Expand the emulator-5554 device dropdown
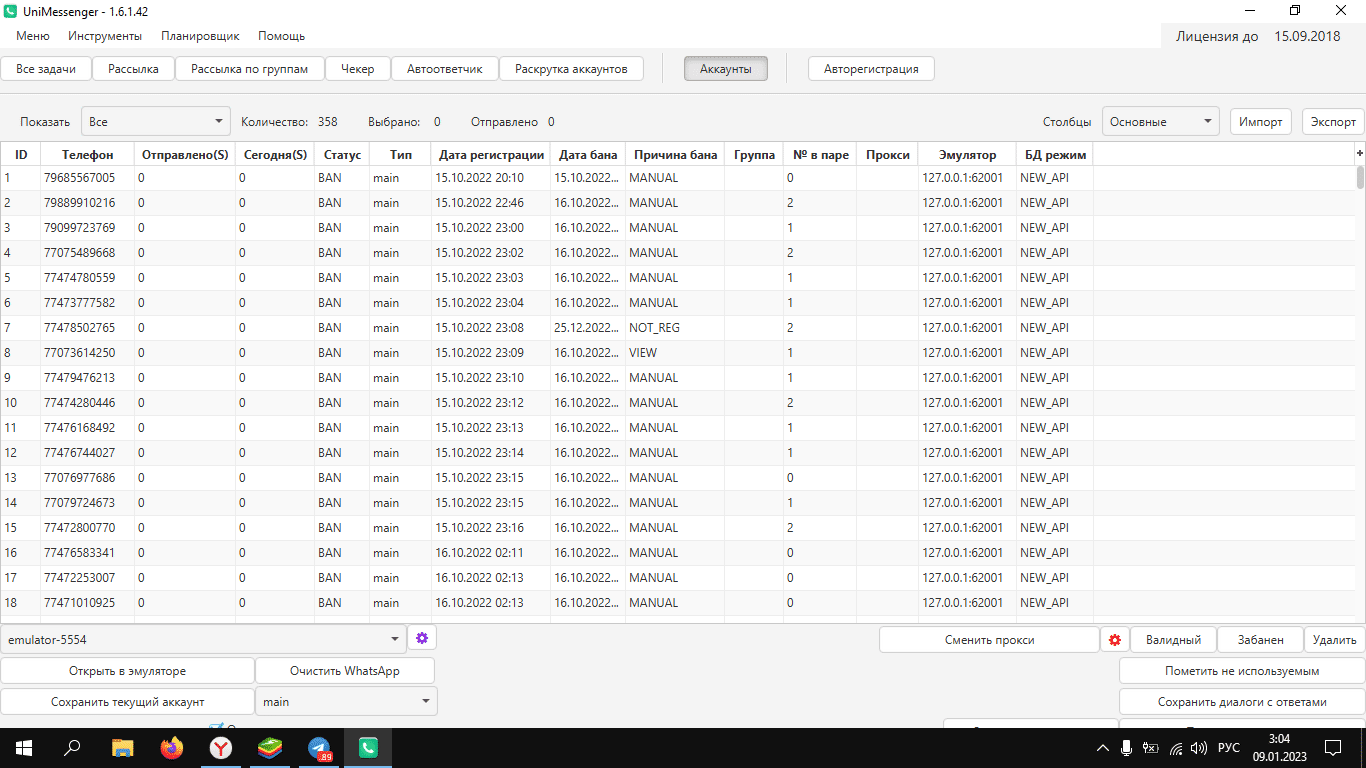The height and width of the screenshot is (768, 1366). pyautogui.click(x=203, y=639)
